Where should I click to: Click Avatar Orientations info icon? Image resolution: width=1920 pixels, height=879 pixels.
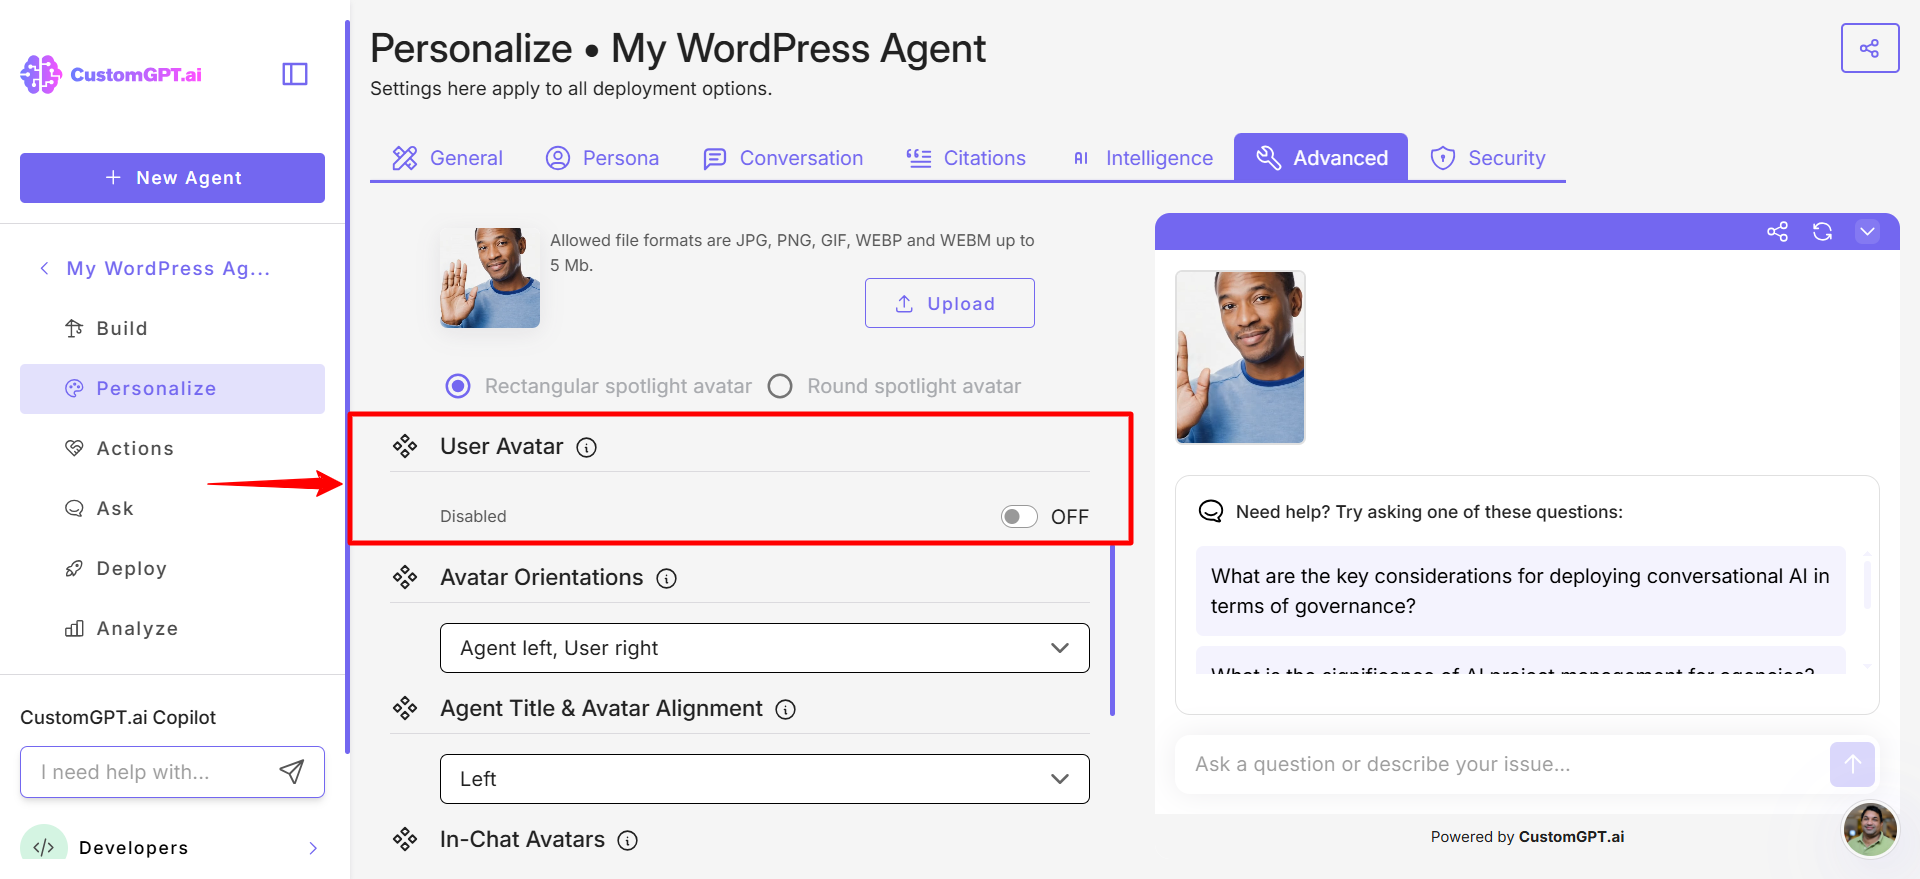pyautogui.click(x=667, y=579)
